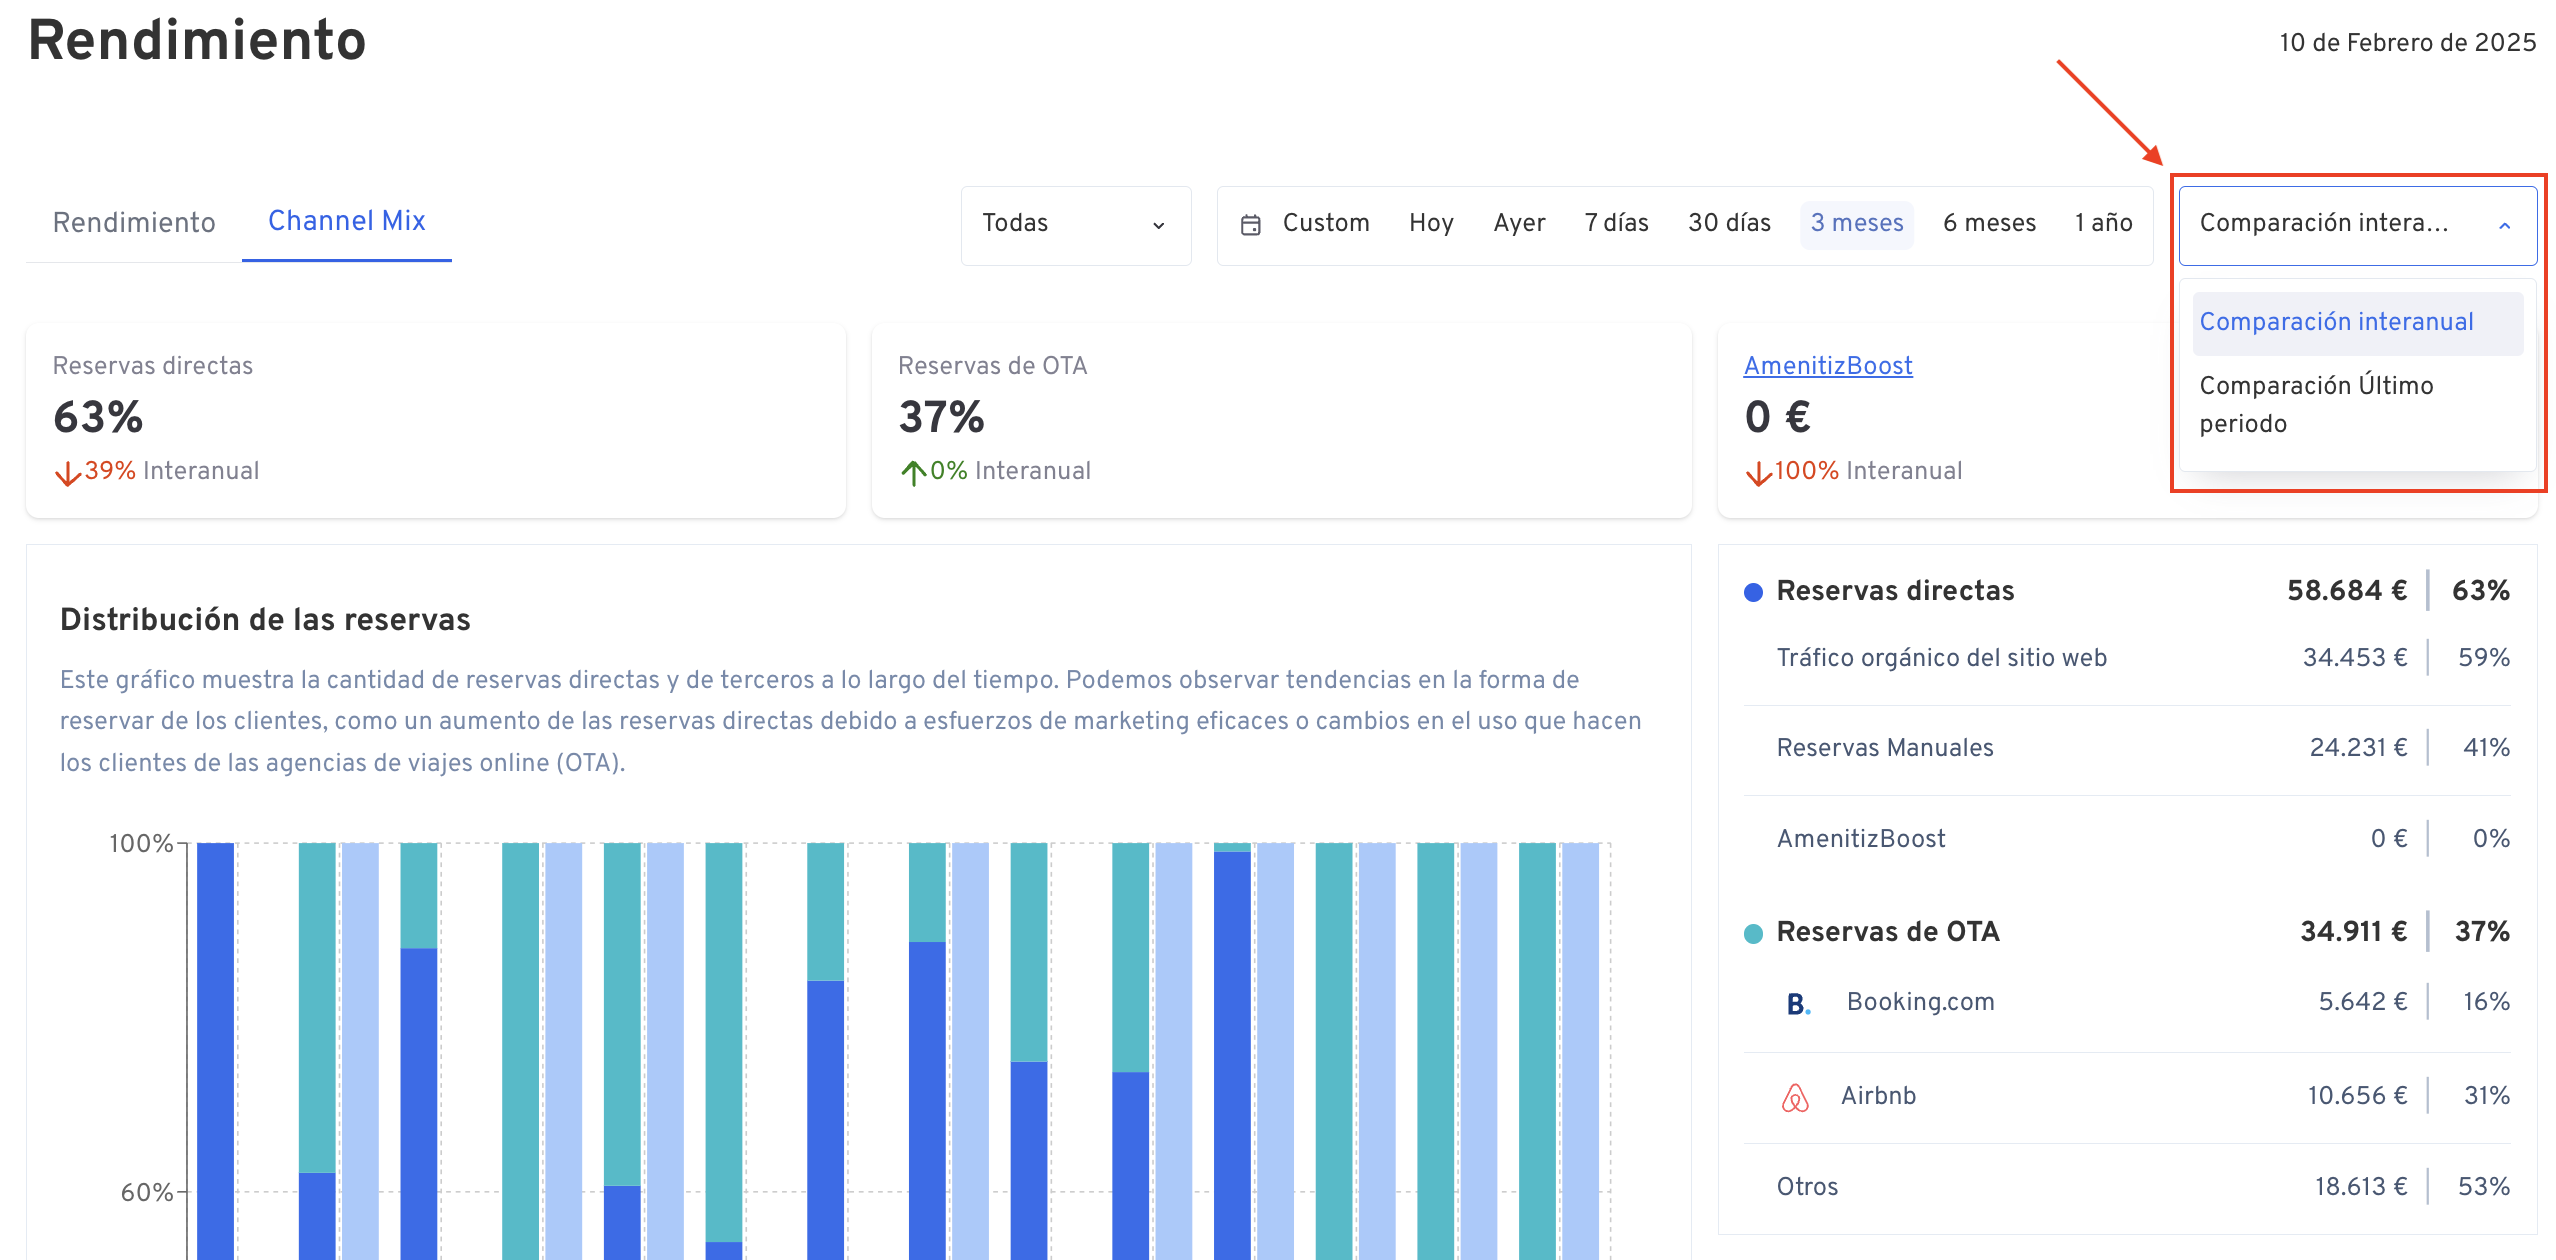The image size is (2556, 1260).
Task: Click the Distribución de las reservas heading
Action: 265,620
